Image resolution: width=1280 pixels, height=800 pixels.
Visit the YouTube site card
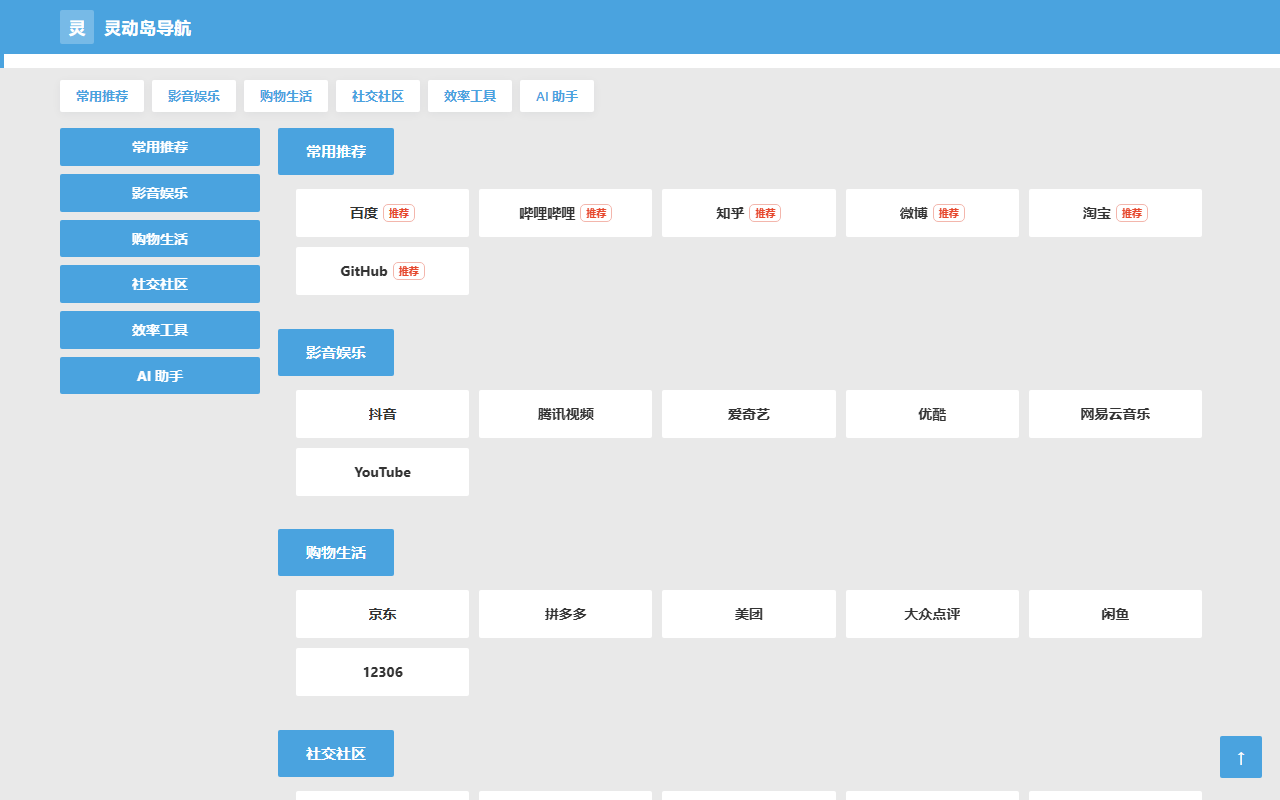coord(382,472)
